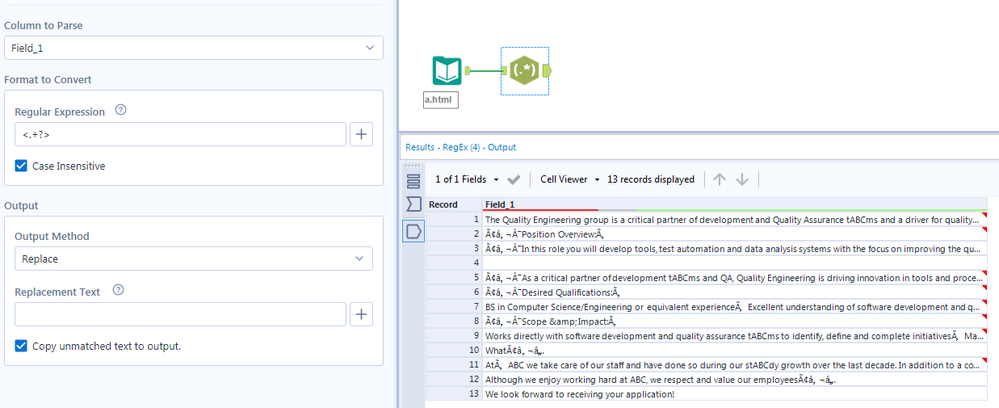Click the Record column header
The height and width of the screenshot is (408, 999).
454,205
